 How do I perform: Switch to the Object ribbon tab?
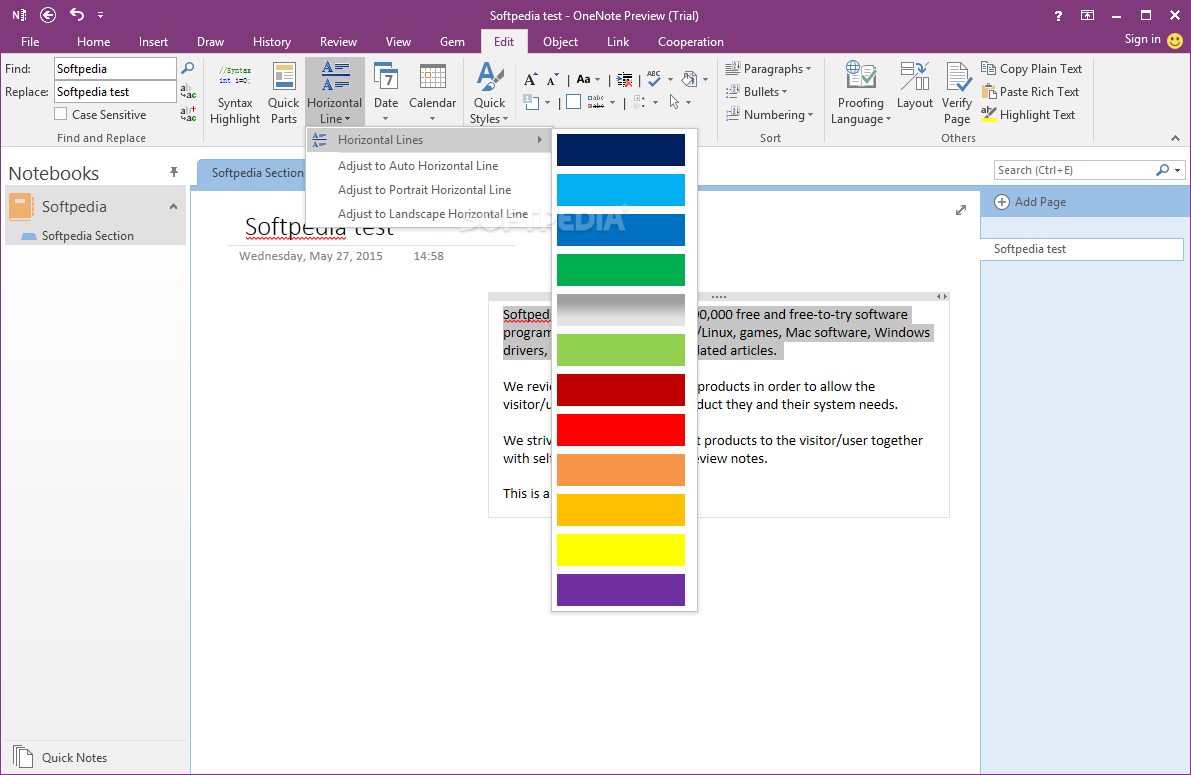point(561,42)
